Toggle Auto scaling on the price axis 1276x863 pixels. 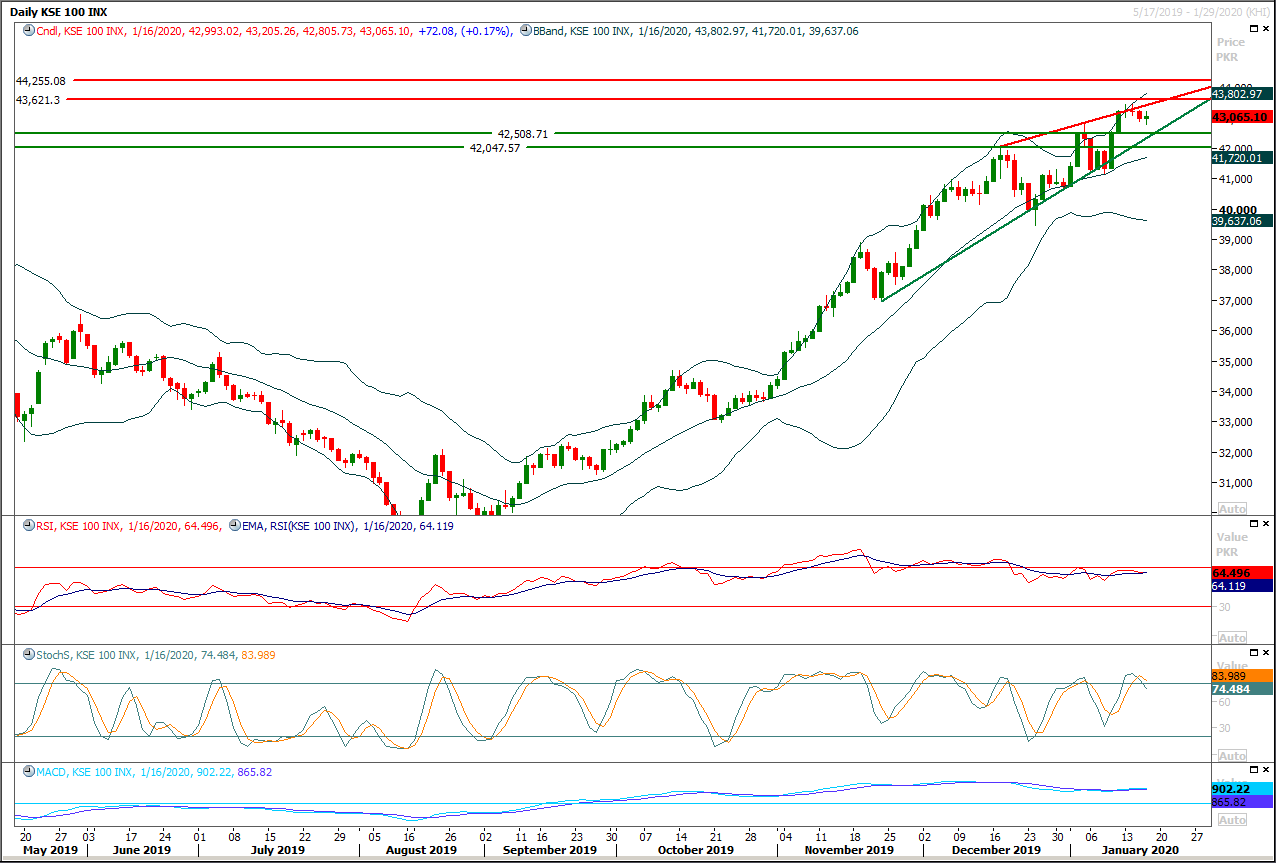click(1231, 508)
